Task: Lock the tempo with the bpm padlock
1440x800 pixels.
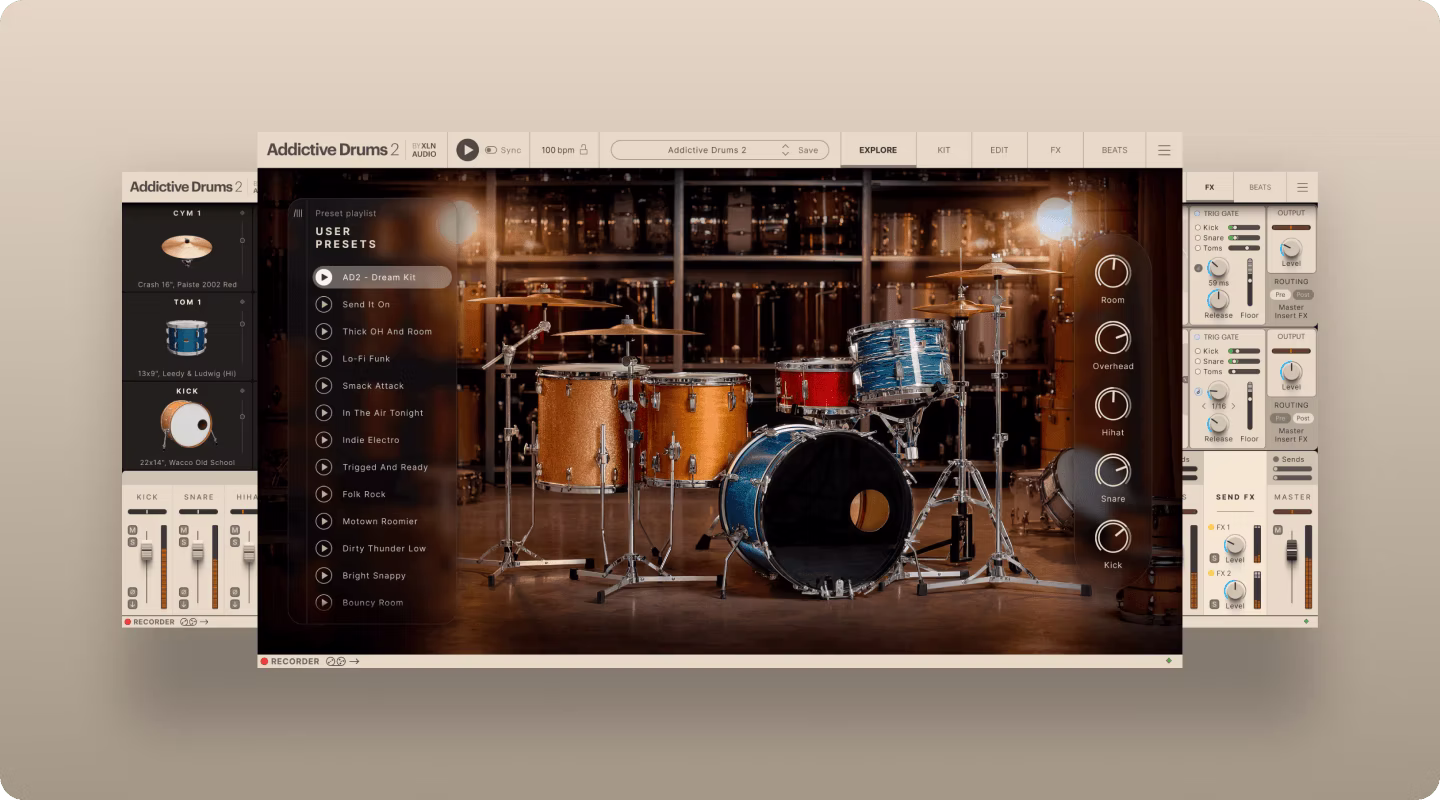Action: click(x=584, y=150)
